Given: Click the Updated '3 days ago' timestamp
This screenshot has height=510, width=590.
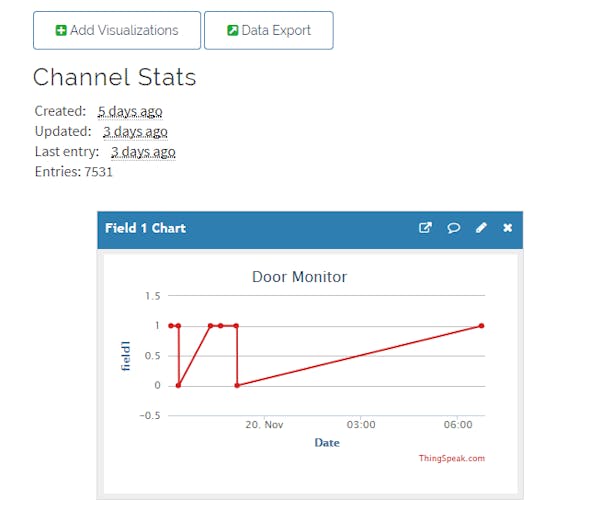Looking at the screenshot, I should point(135,132).
